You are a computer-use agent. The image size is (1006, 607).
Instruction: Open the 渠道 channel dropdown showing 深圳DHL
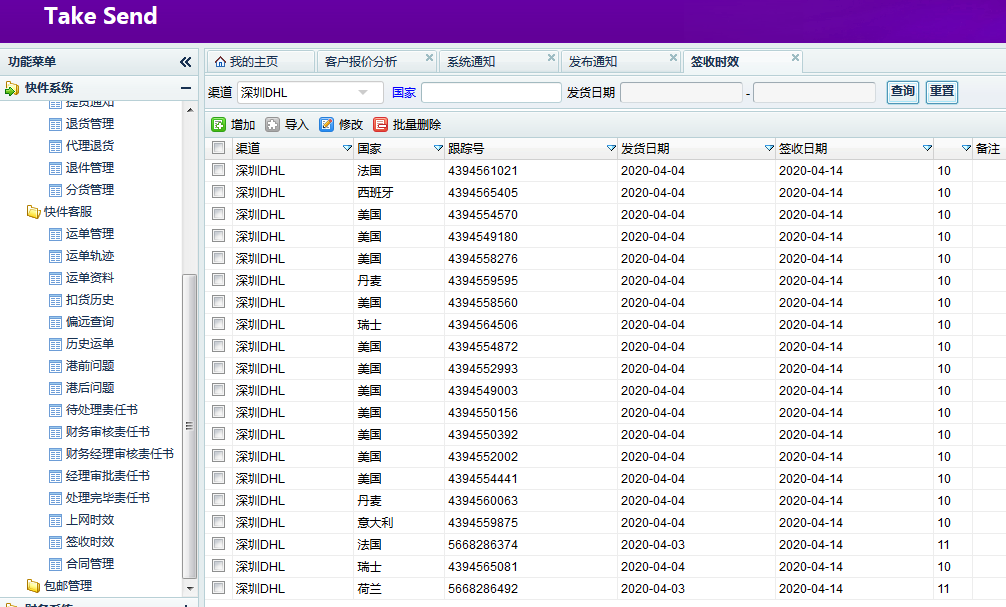(363, 93)
